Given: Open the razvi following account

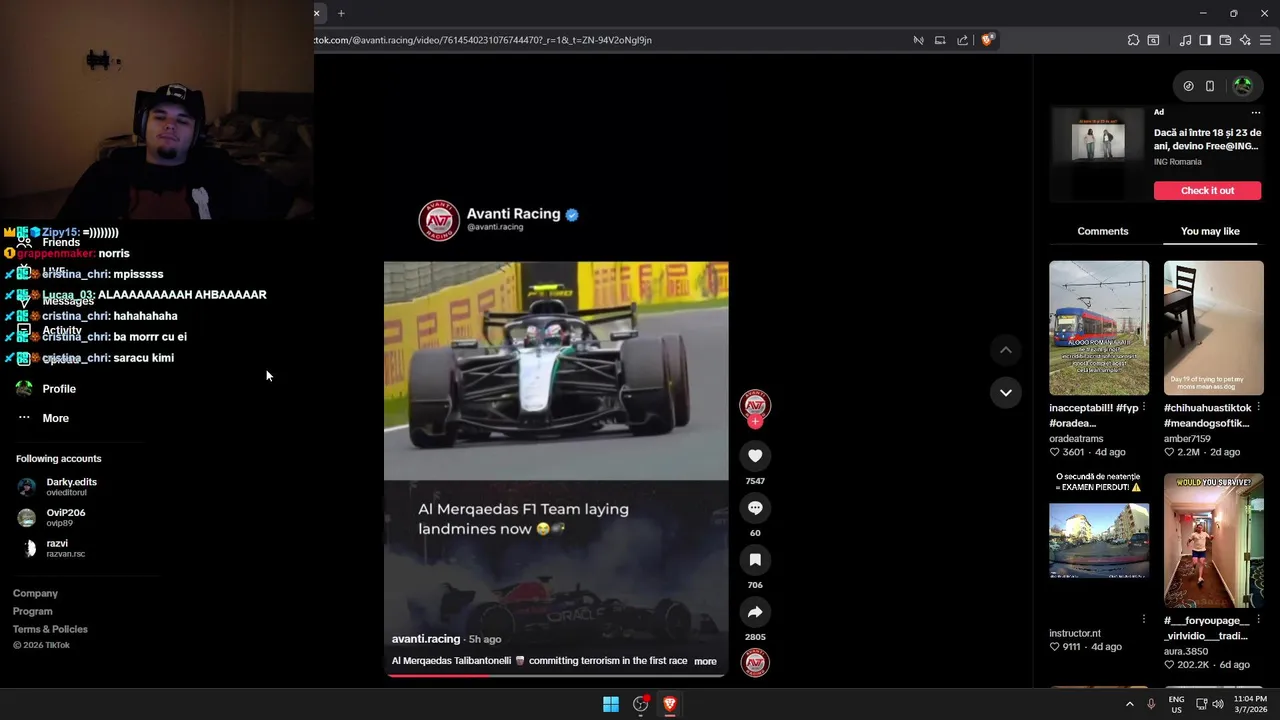Looking at the screenshot, I should pos(51,548).
